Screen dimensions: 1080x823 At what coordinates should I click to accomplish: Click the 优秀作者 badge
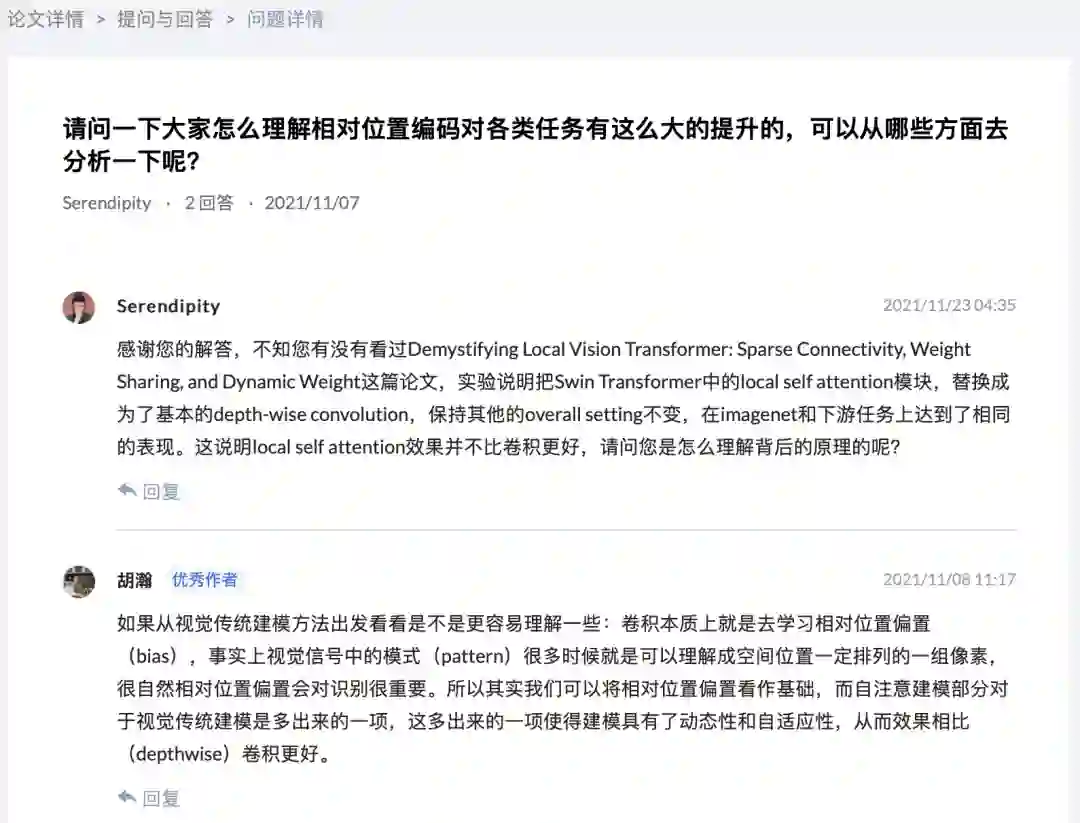coord(205,580)
